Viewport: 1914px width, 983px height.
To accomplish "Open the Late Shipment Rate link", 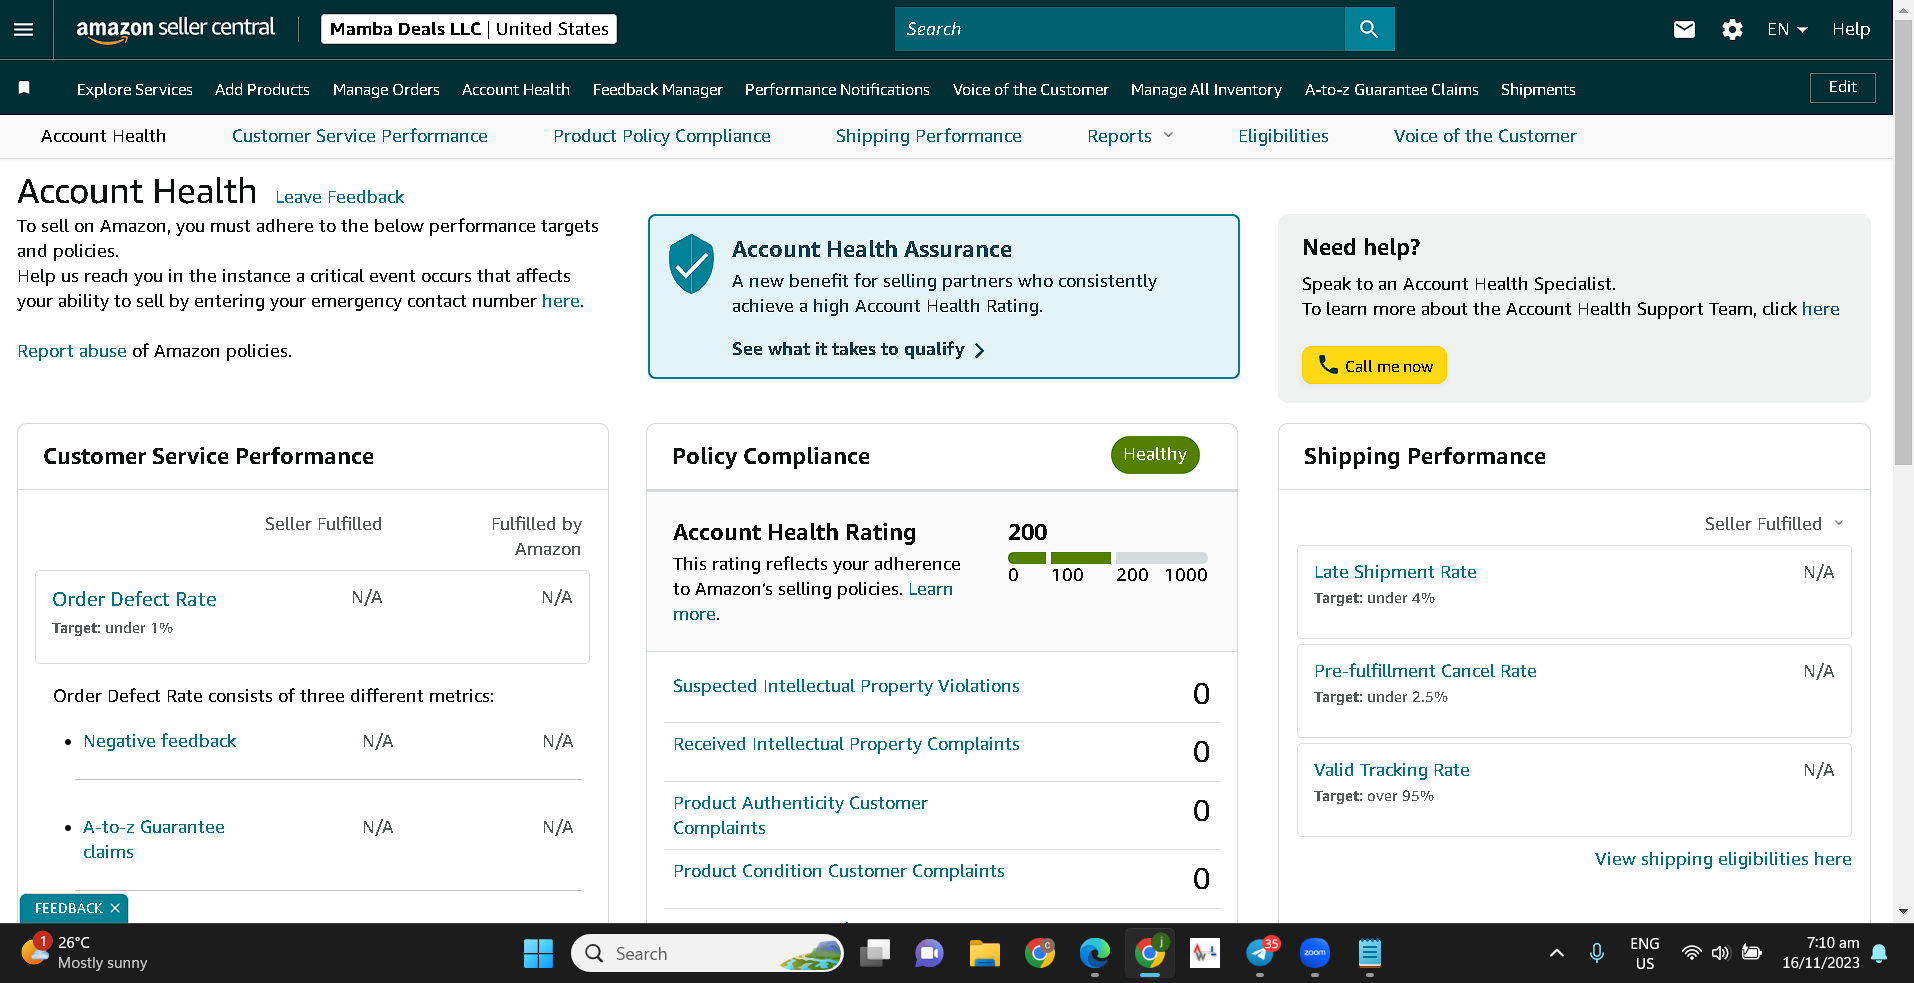I will 1395,572.
